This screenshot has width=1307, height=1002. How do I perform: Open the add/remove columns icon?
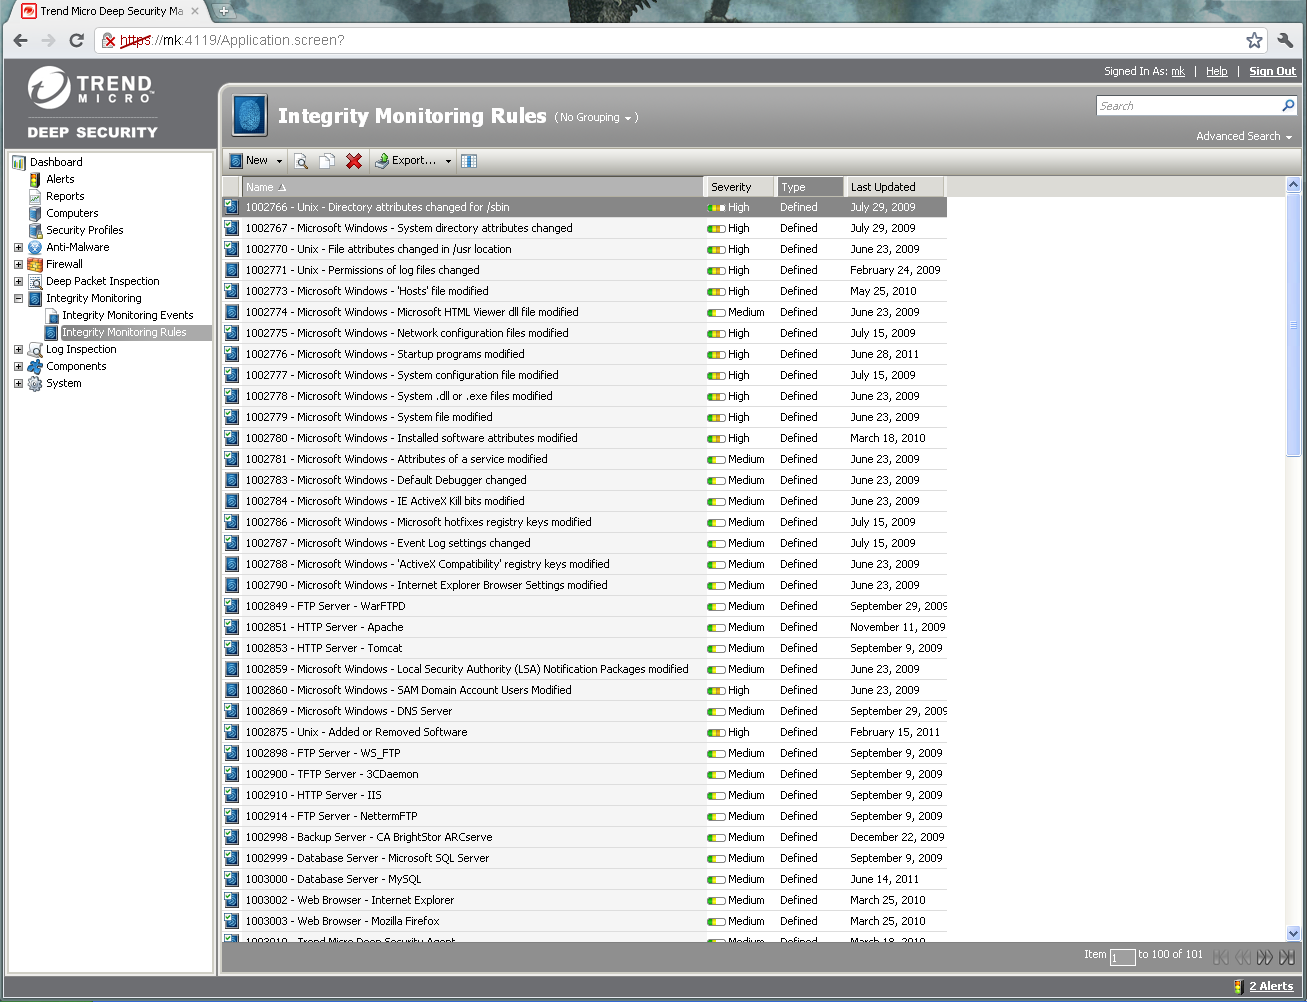[469, 161]
